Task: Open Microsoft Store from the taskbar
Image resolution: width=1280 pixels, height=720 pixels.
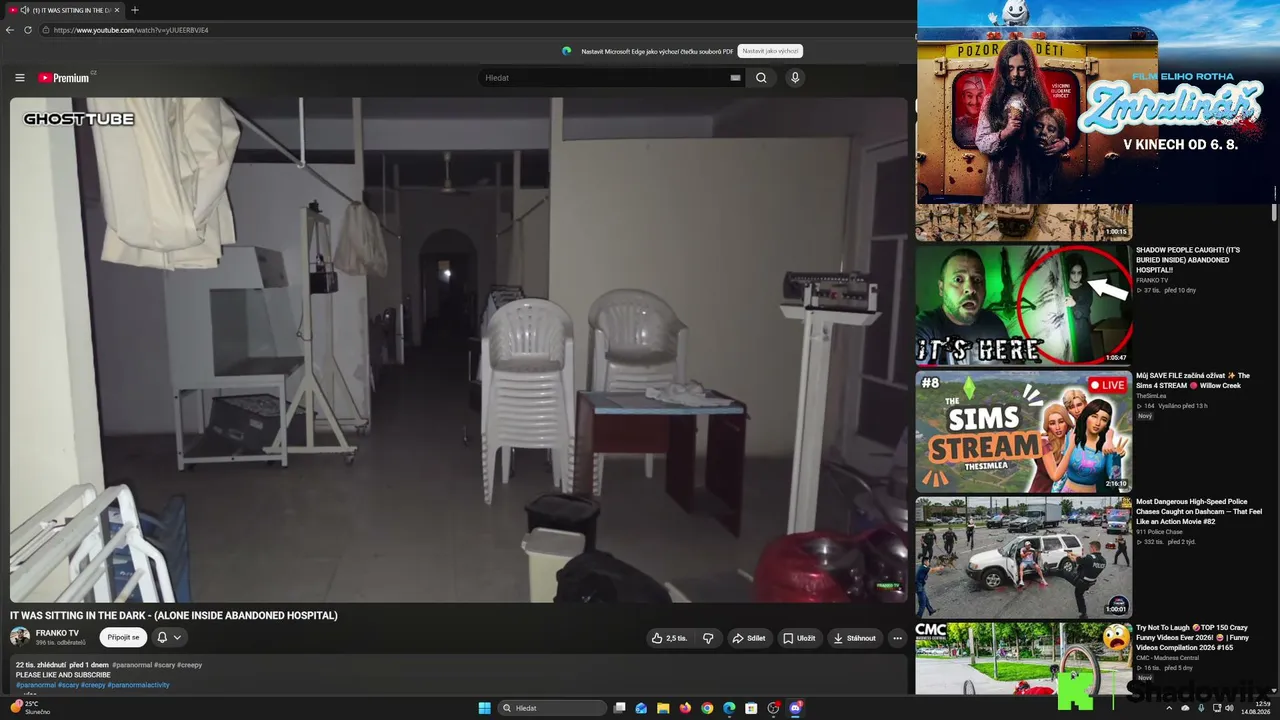Action: (751, 708)
